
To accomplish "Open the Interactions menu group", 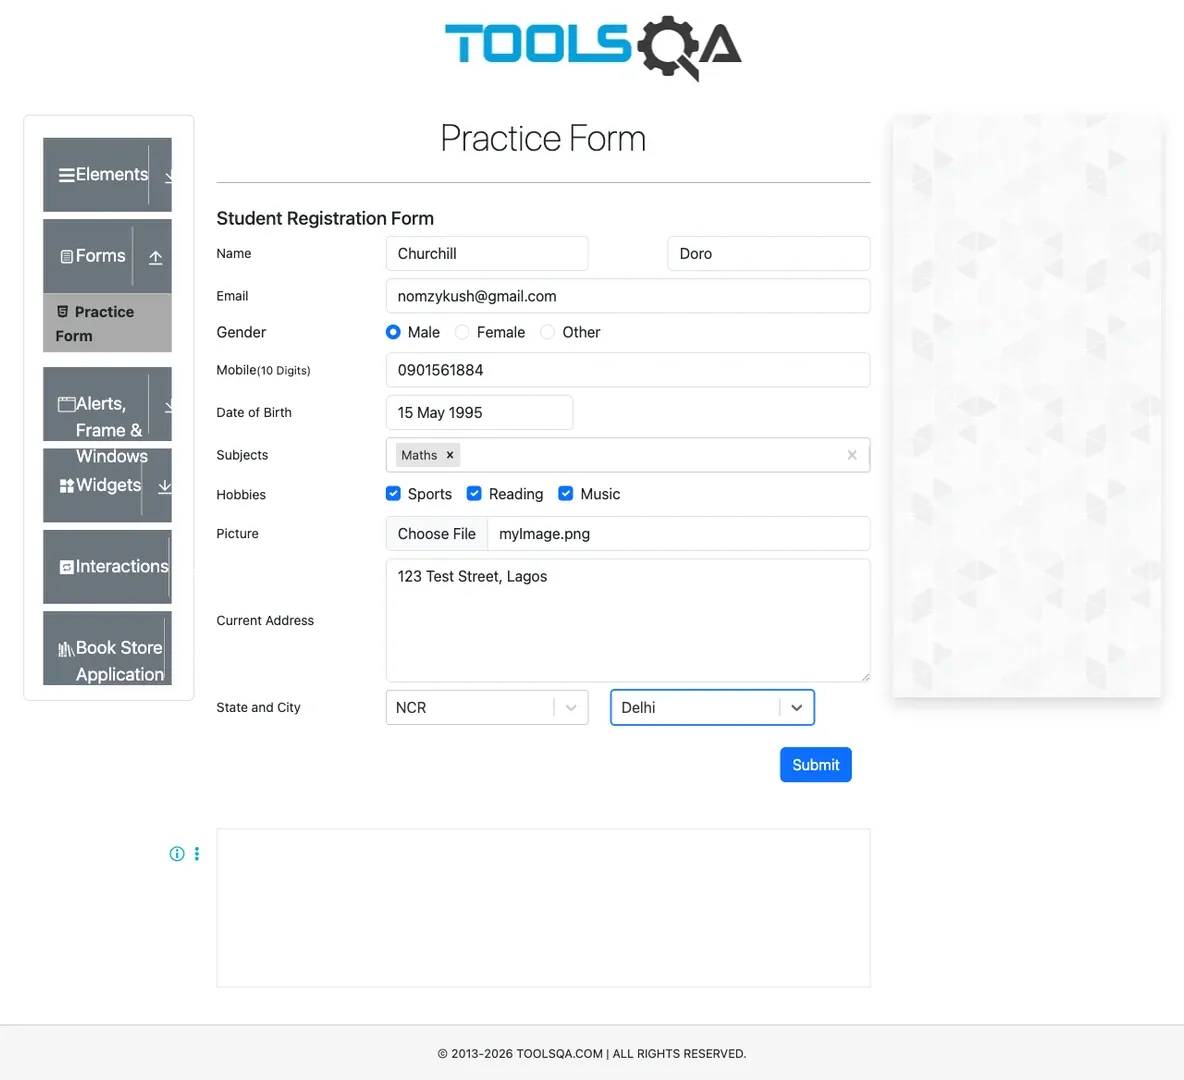I will (107, 567).
